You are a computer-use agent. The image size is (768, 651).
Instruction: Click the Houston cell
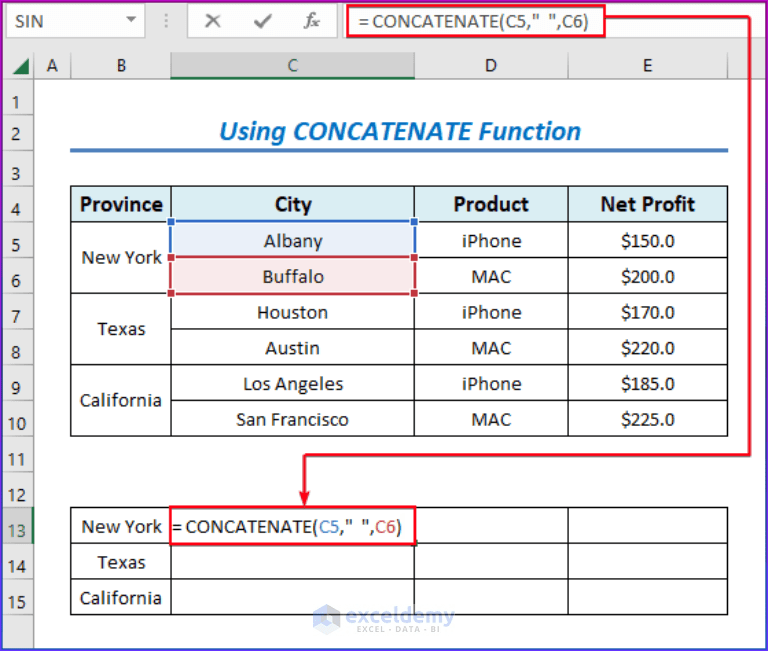pos(292,312)
